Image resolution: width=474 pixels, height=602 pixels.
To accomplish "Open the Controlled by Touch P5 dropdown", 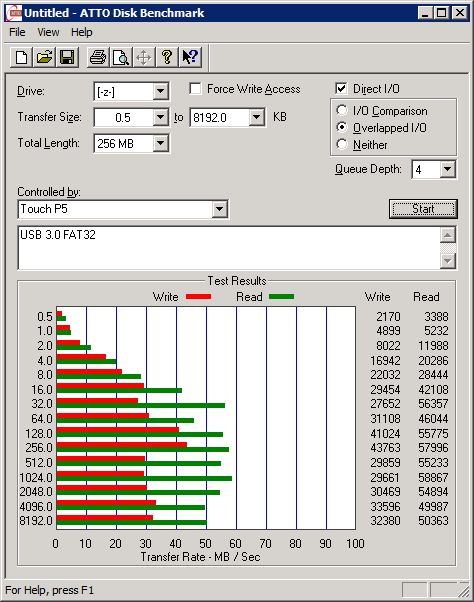I will point(219,209).
